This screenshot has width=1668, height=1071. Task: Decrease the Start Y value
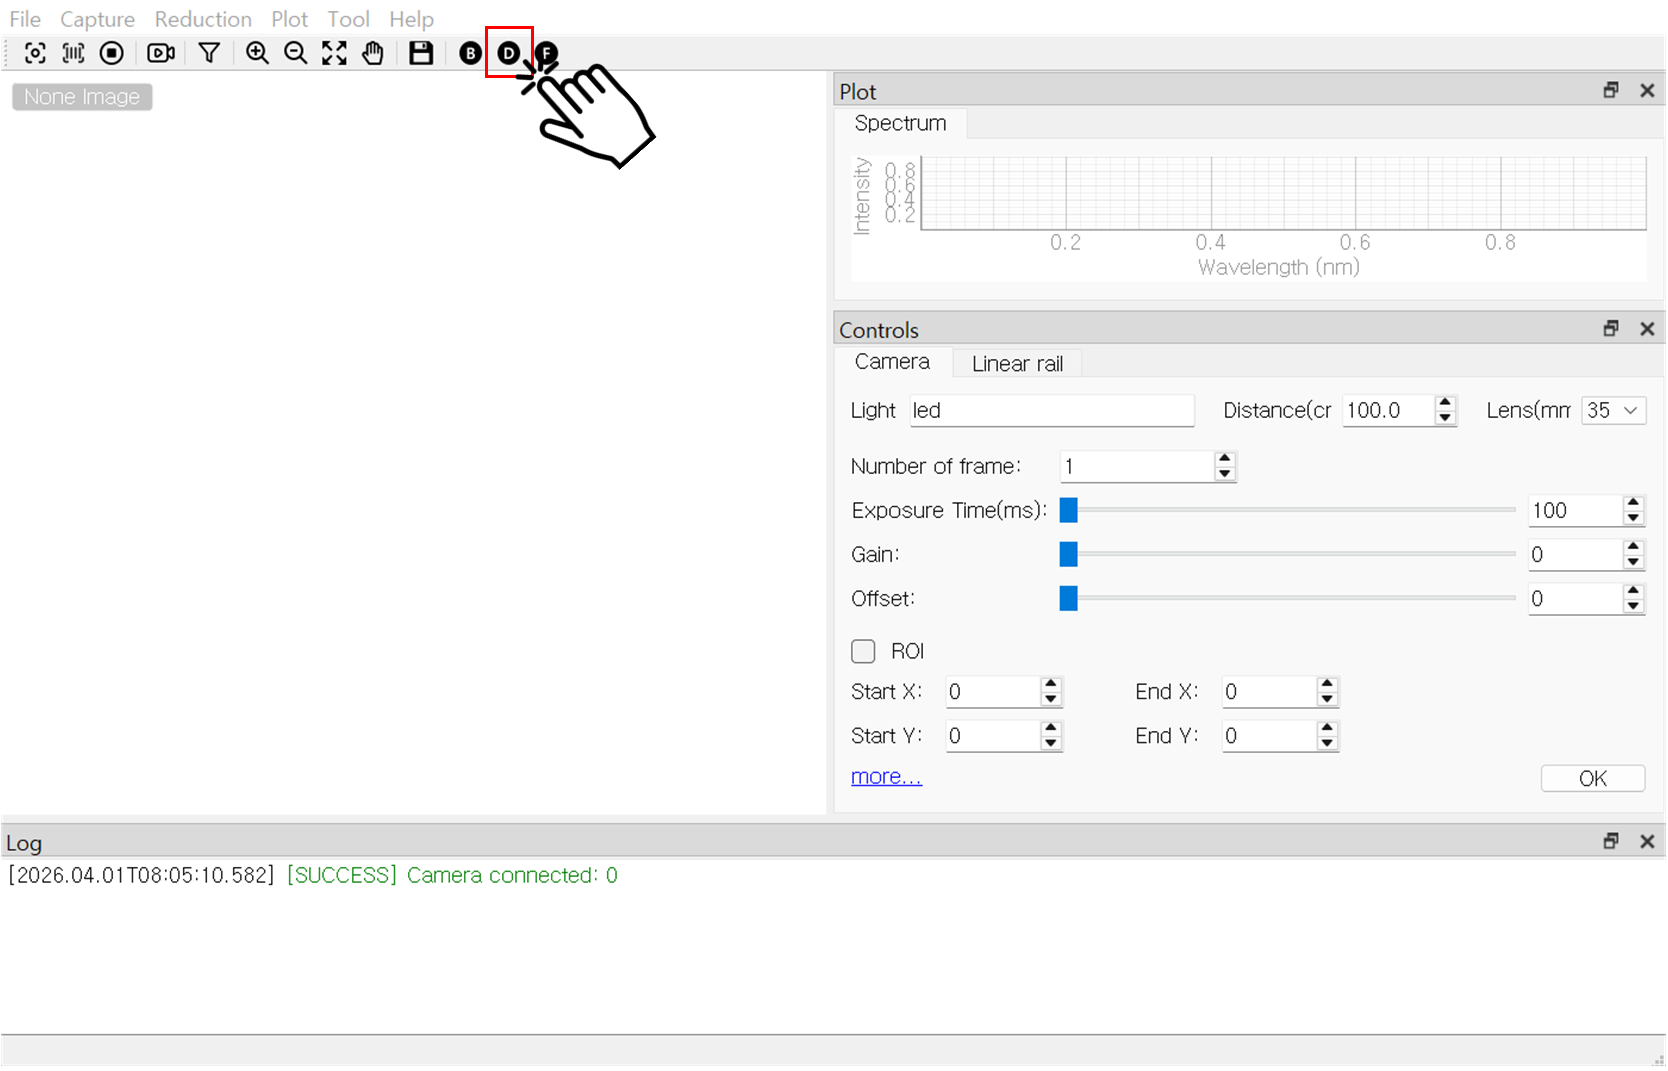pyautogui.click(x=1050, y=743)
